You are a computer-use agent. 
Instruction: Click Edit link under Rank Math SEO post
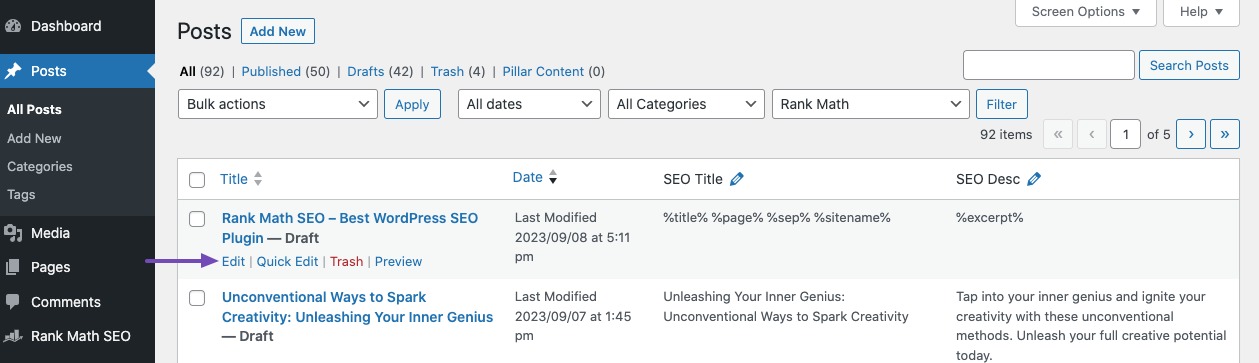(233, 261)
